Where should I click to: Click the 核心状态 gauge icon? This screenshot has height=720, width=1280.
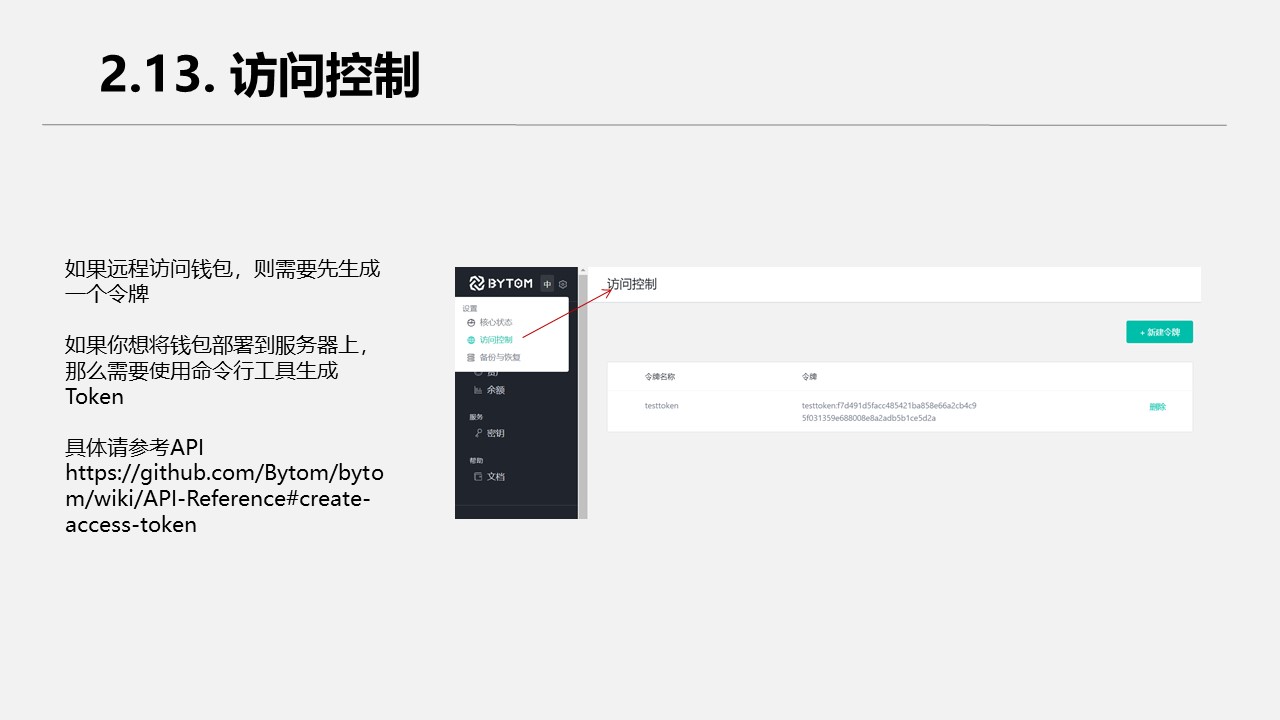point(471,323)
